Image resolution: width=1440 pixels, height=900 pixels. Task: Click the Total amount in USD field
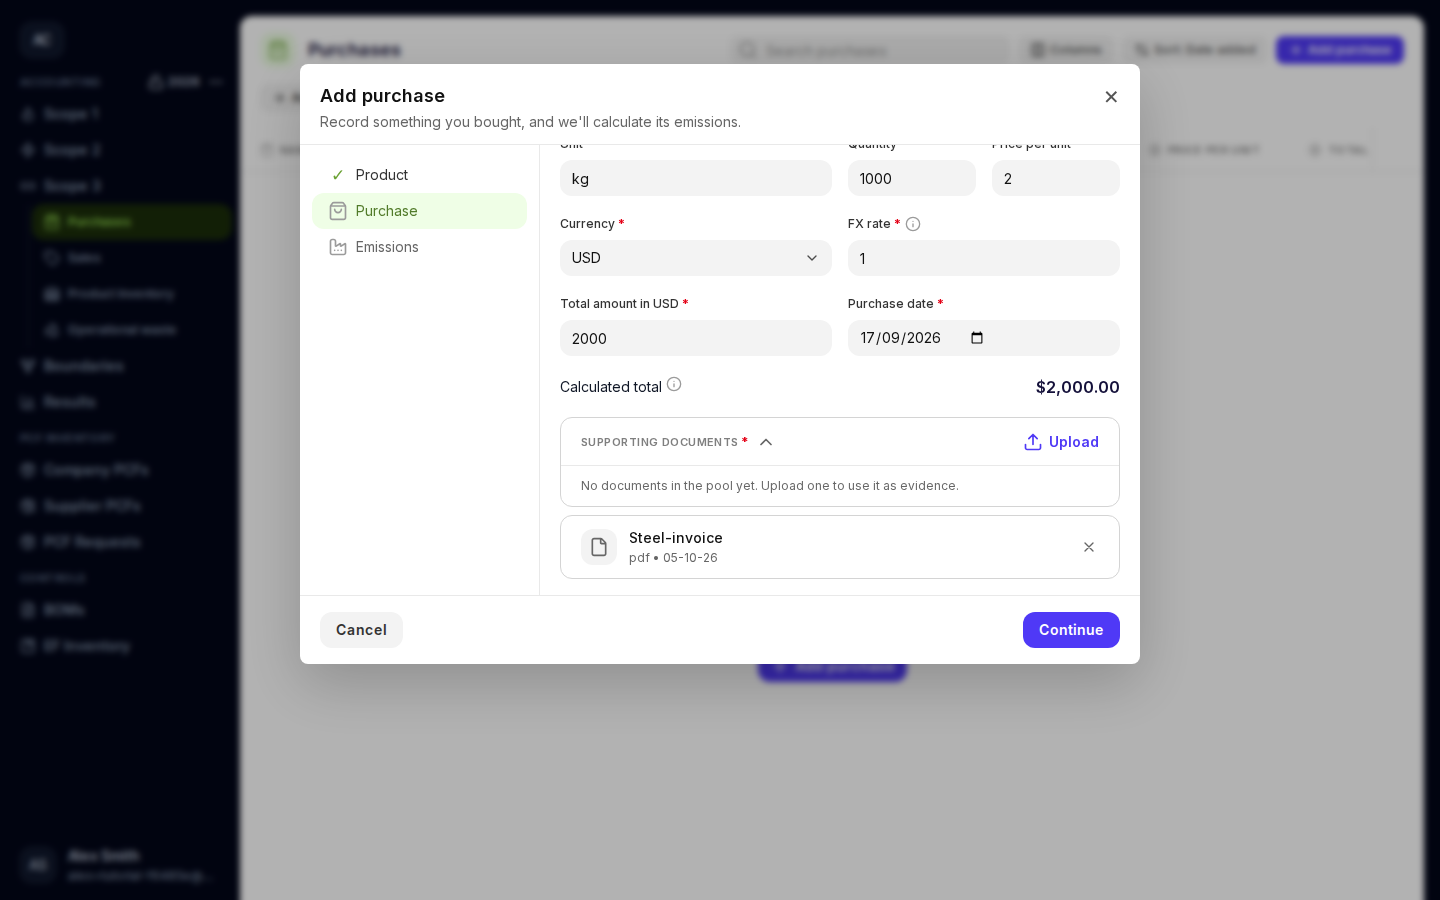(696, 338)
